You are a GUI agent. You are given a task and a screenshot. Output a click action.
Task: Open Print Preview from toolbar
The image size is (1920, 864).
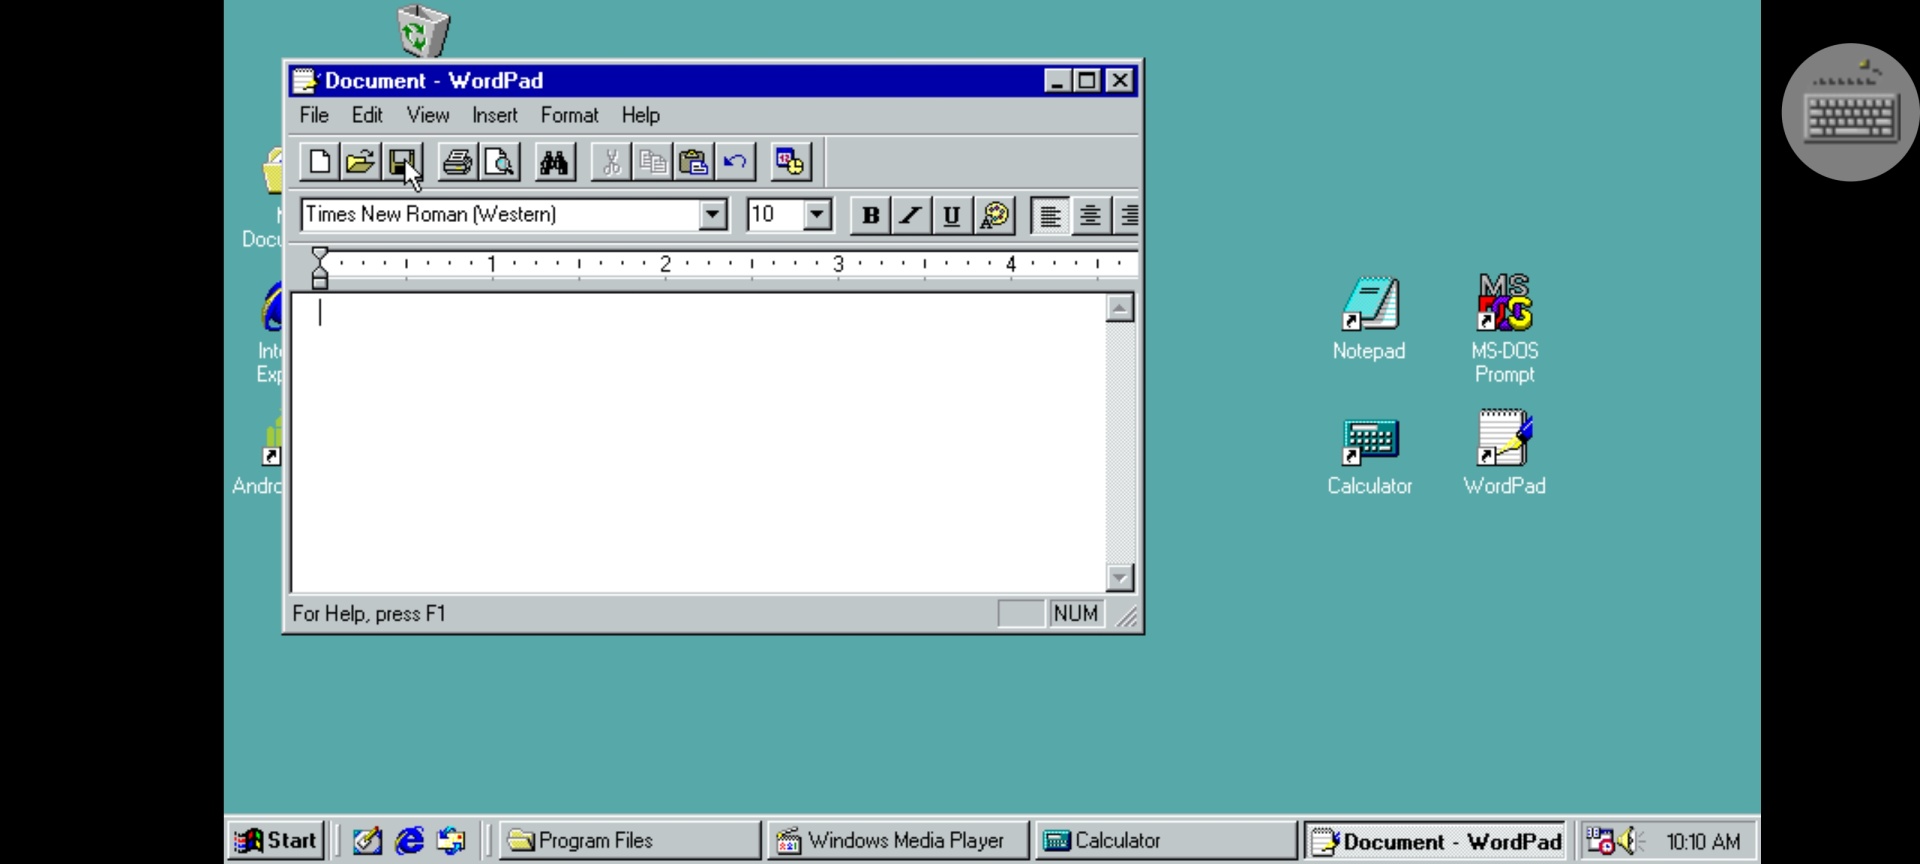500,162
